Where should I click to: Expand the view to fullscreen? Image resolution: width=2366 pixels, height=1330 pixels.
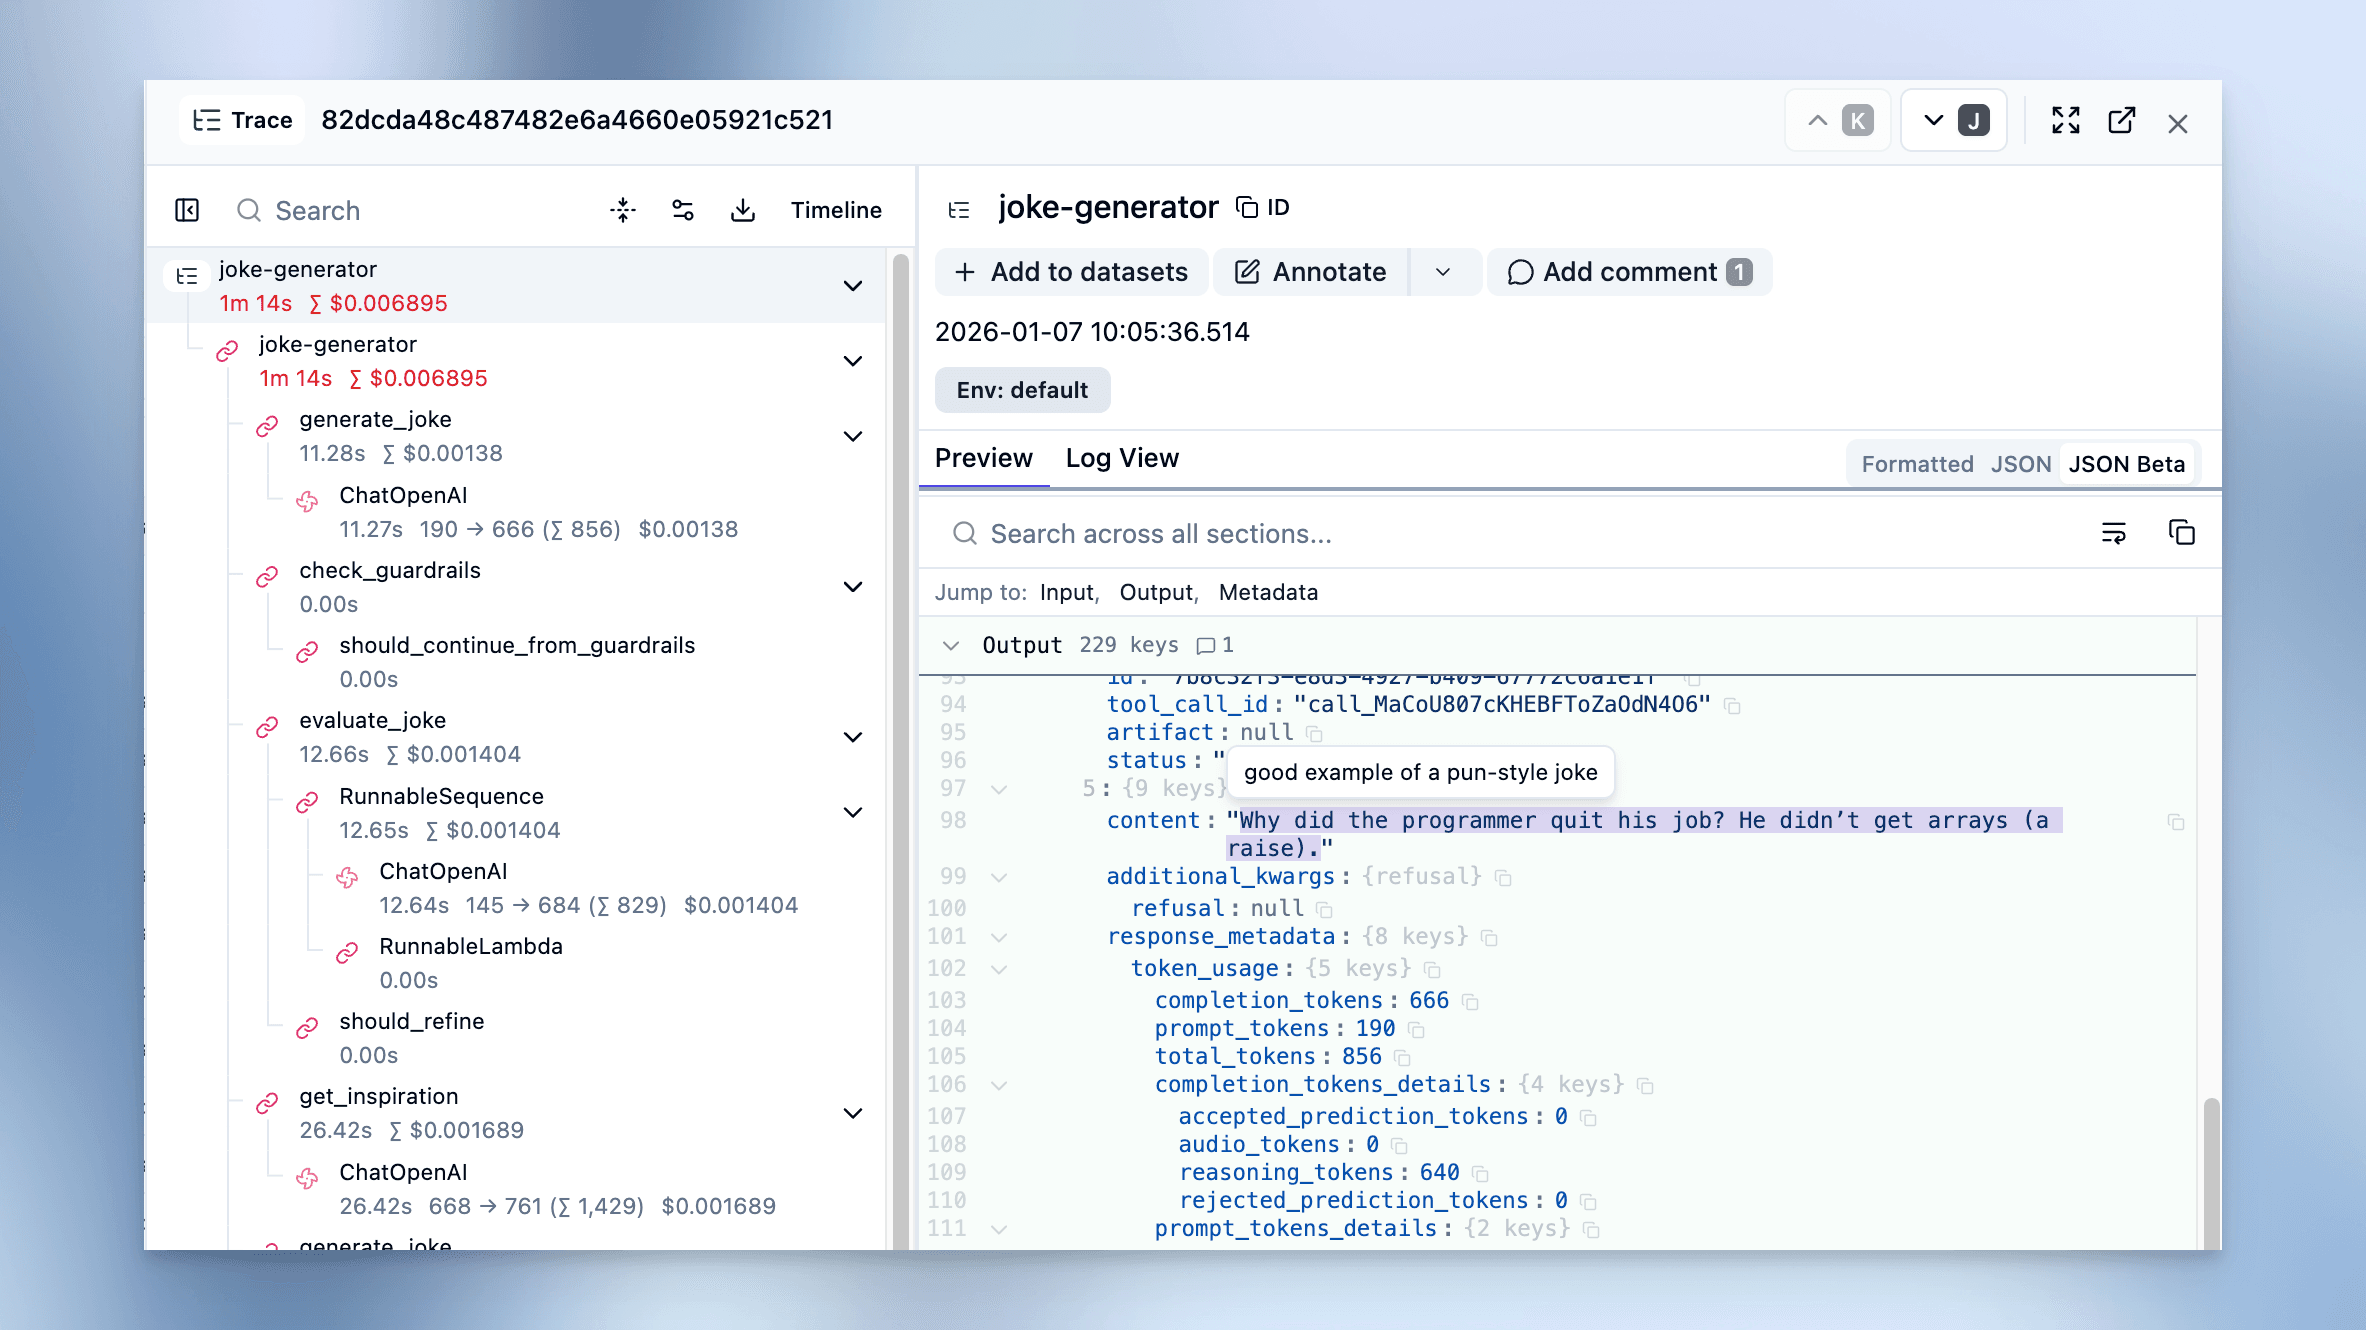(2064, 120)
